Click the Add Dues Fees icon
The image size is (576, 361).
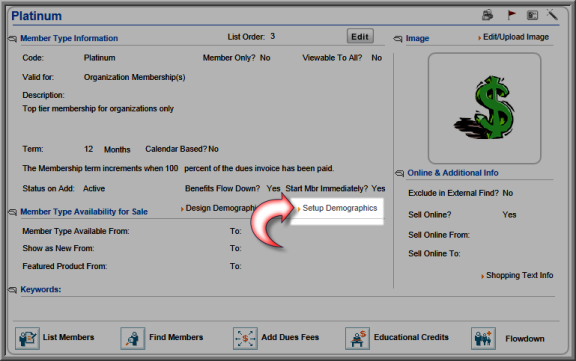[245, 338]
